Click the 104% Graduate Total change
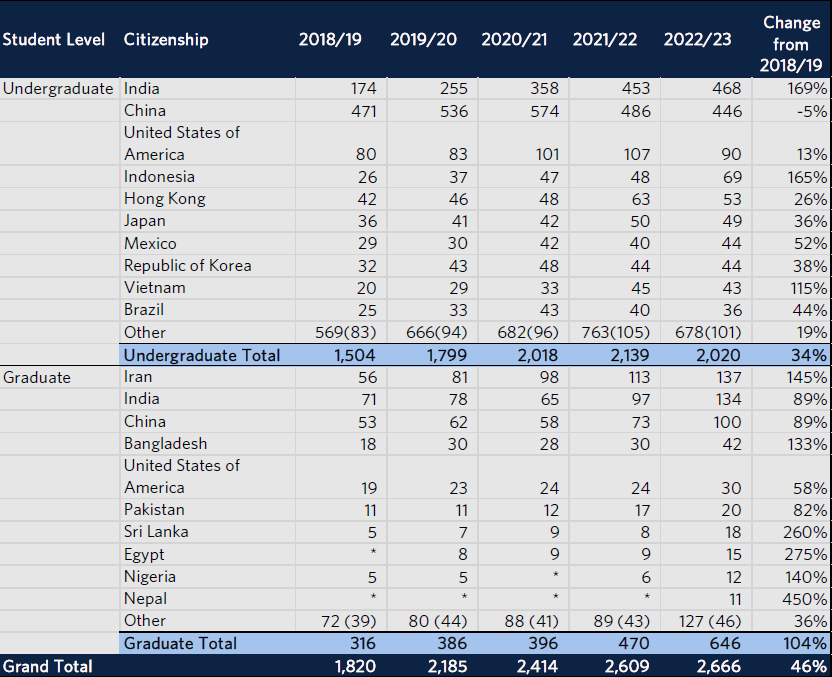 click(805, 643)
